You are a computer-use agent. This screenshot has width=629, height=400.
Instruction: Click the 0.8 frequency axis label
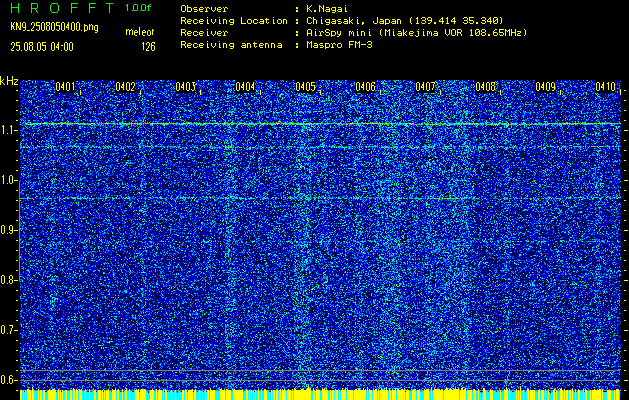[x=8, y=280]
